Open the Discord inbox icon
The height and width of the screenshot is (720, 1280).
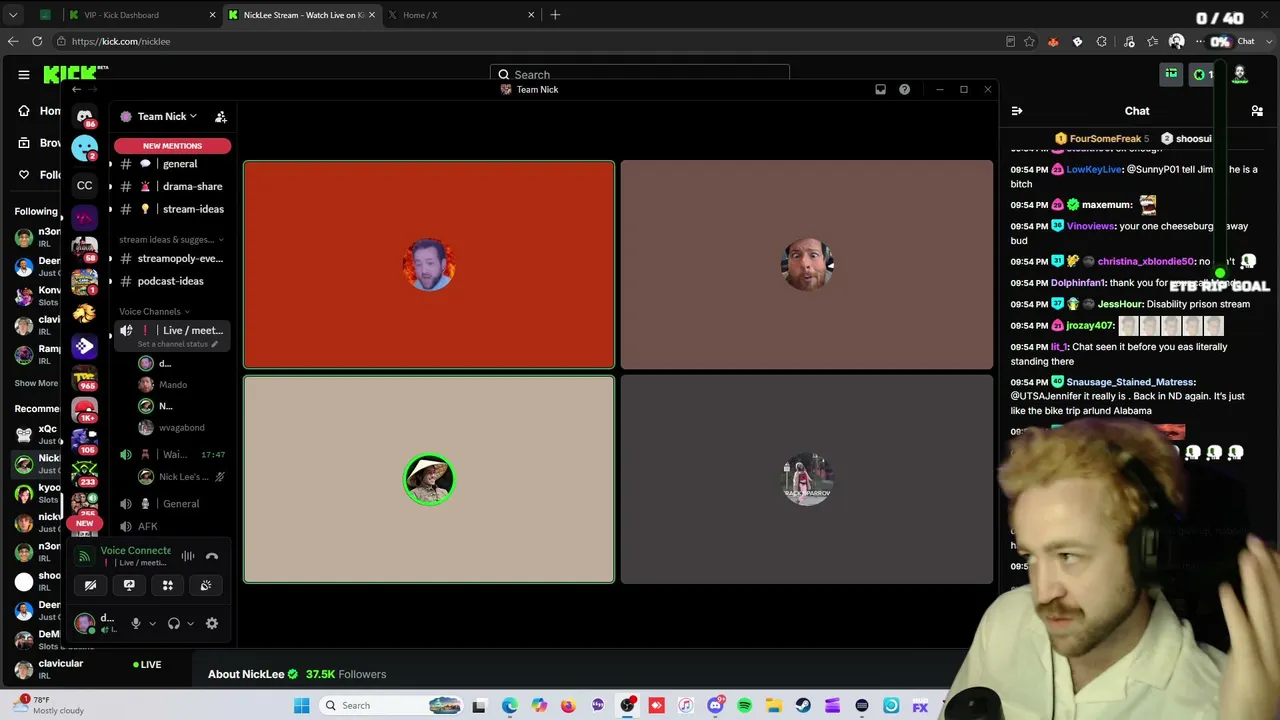(880, 89)
